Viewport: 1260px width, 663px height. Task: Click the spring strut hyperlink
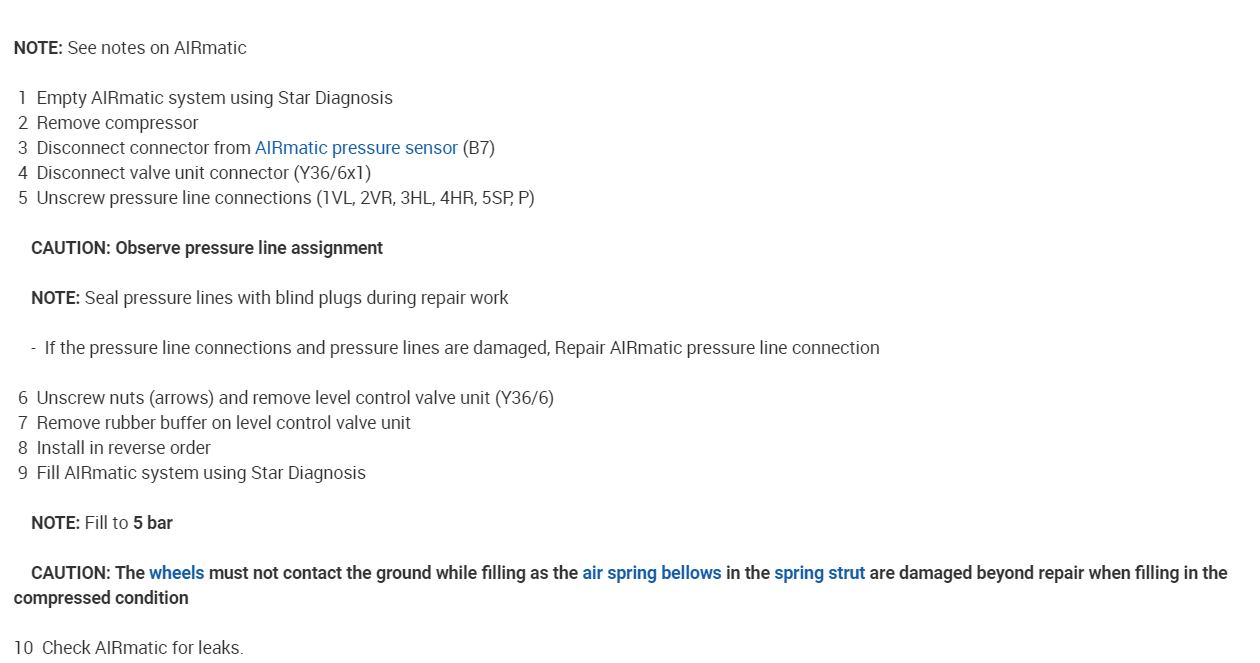[x=819, y=573]
